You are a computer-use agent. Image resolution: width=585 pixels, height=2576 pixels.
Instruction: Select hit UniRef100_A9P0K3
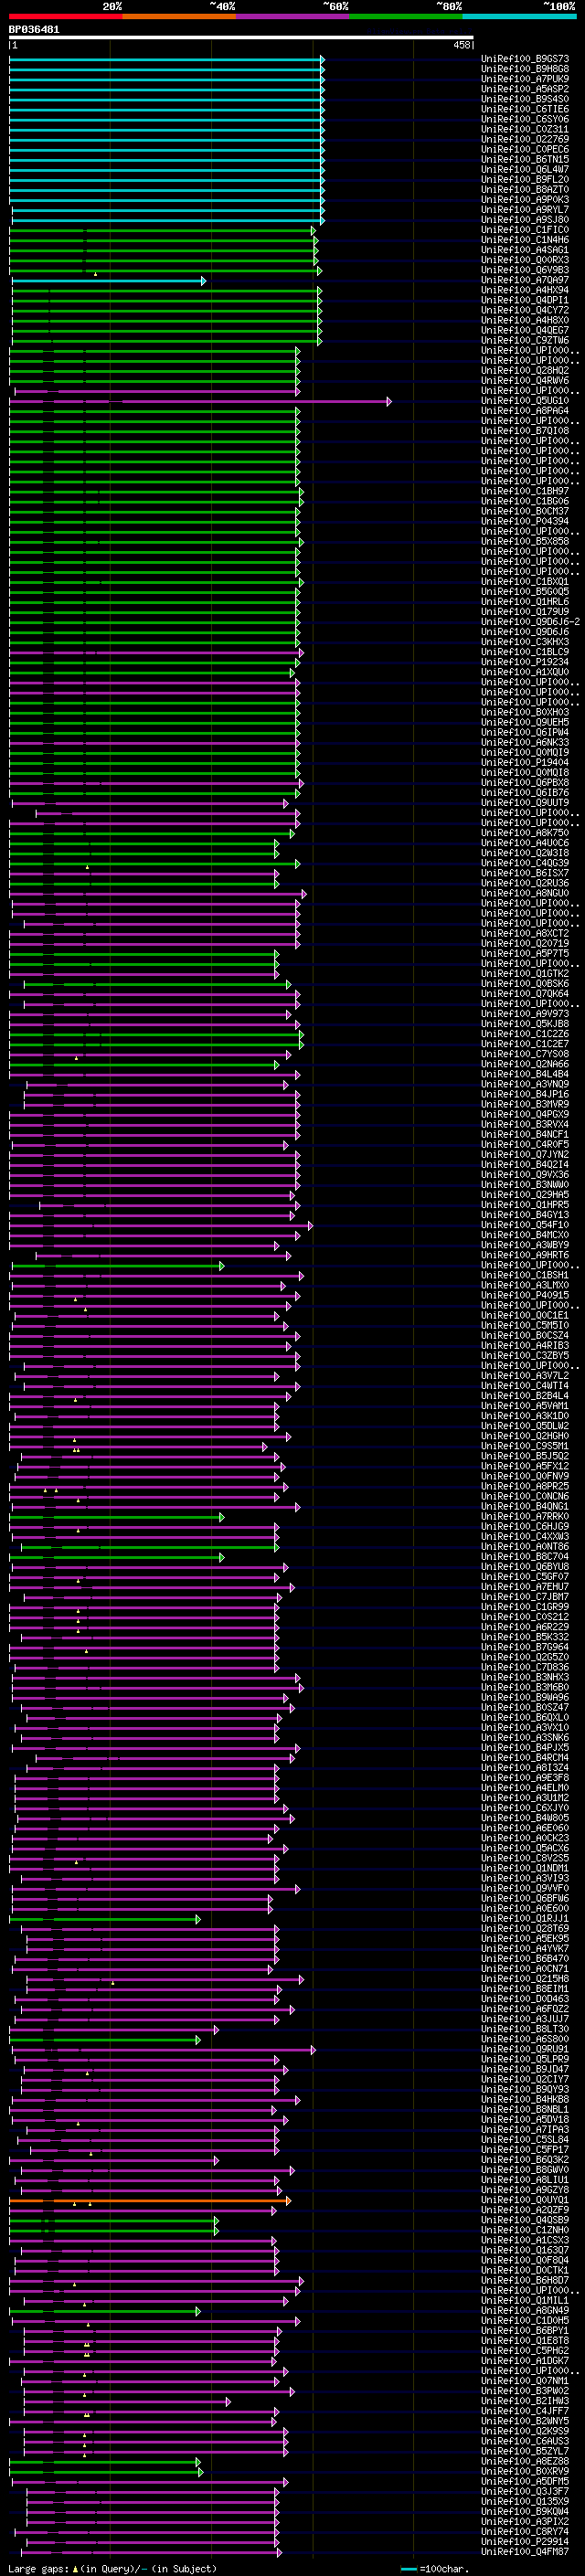[524, 199]
